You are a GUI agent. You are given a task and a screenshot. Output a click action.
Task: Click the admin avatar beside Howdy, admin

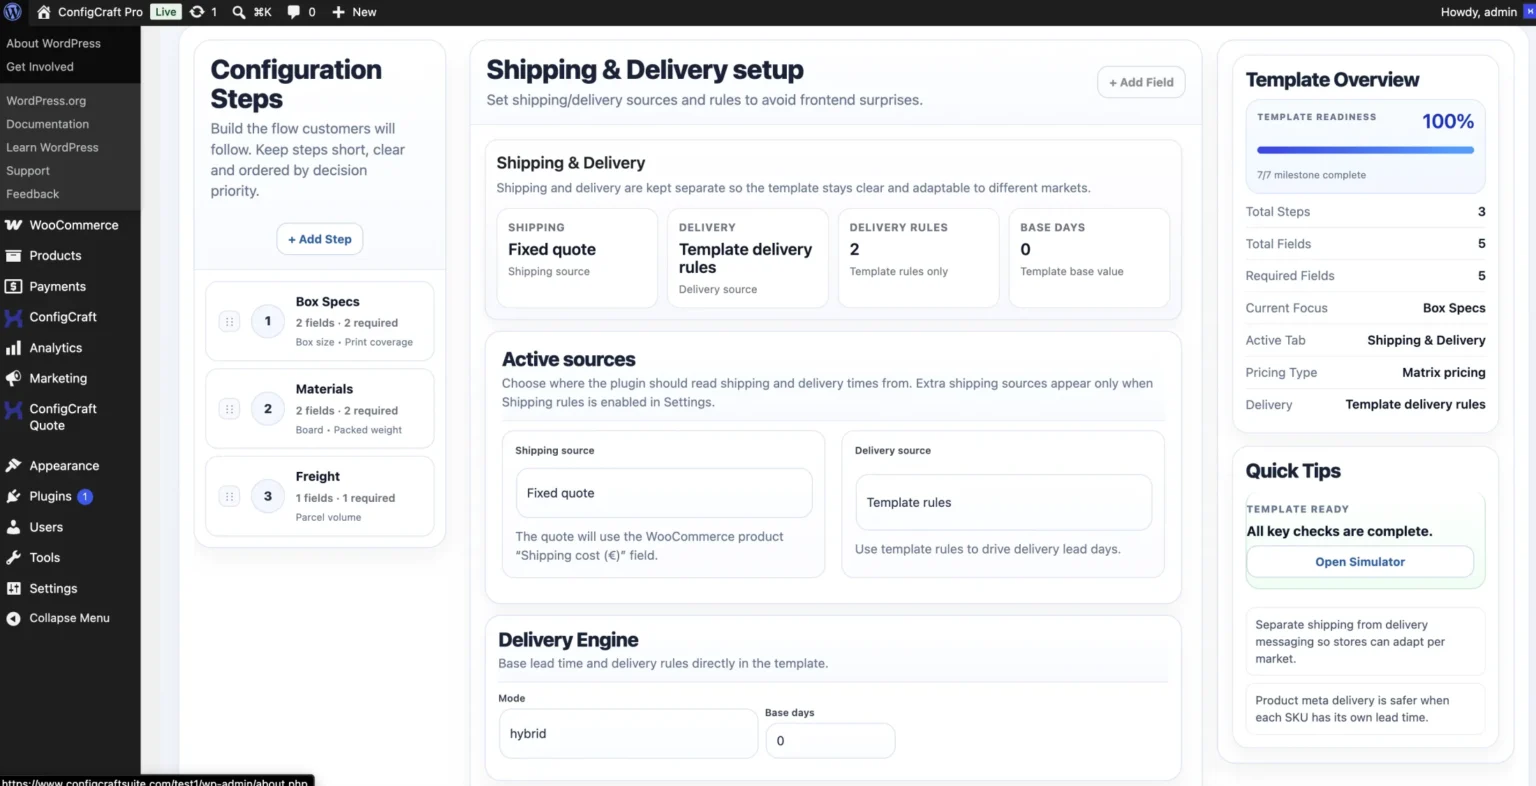pyautogui.click(x=1530, y=12)
